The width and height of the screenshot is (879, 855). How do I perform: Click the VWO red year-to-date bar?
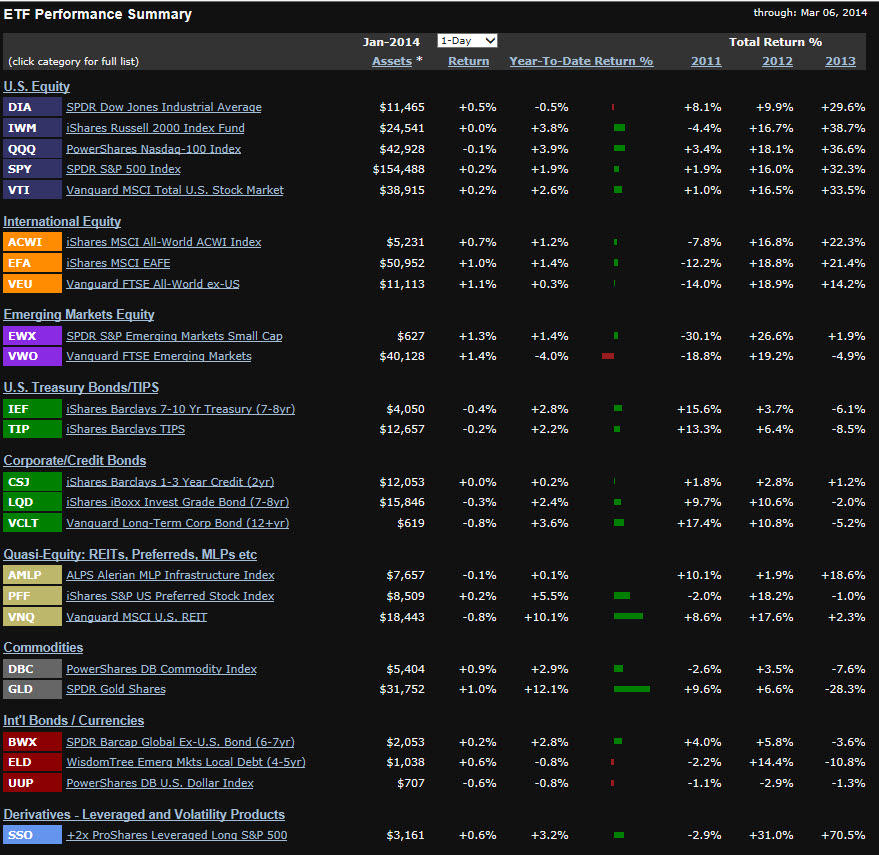(x=608, y=356)
